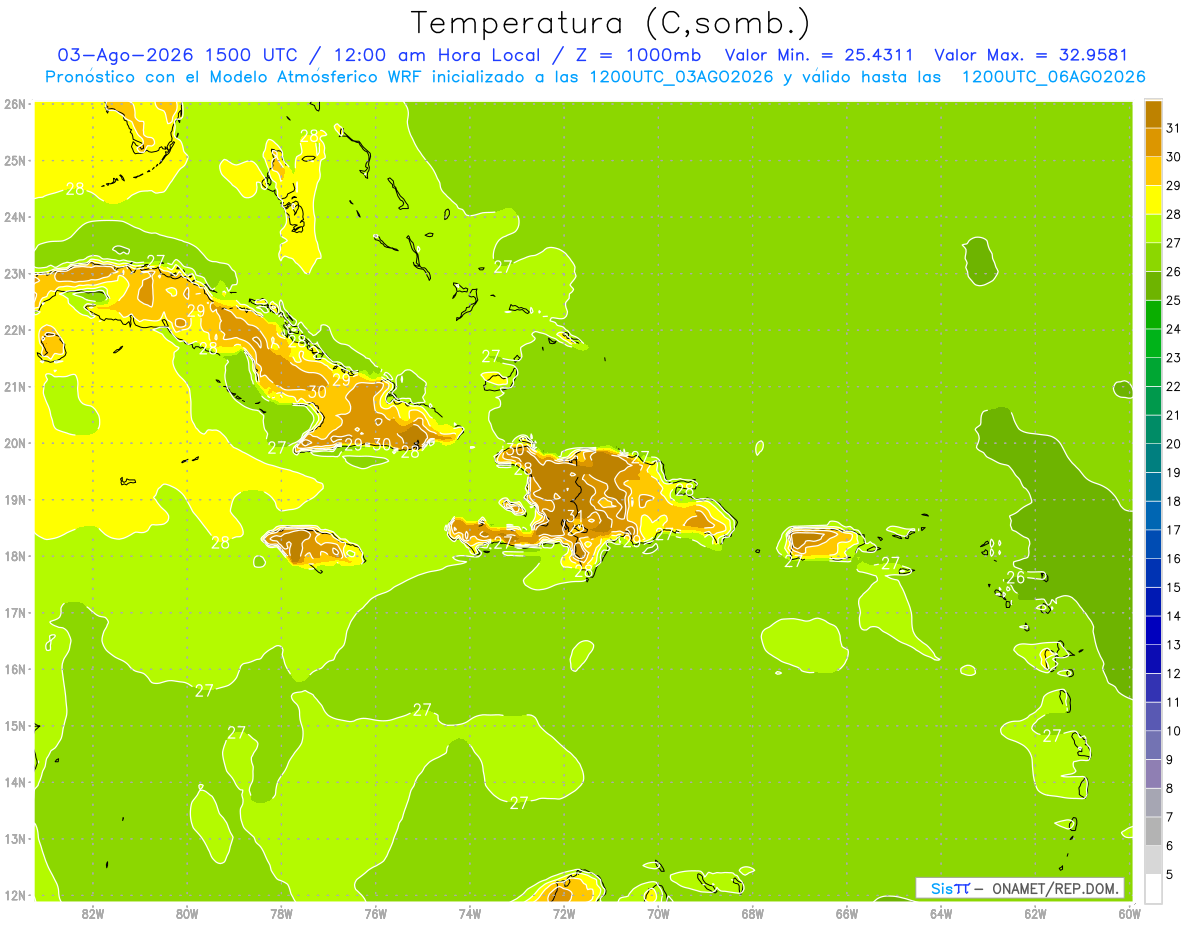The height and width of the screenshot is (927, 1200).
Task: Click the legend swatch between 25 and 26
Action: tap(1154, 286)
